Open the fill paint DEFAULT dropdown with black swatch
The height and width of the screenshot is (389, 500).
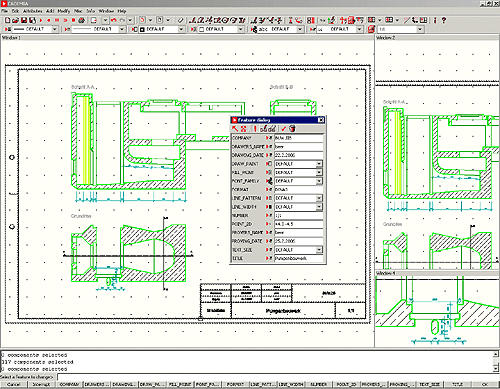point(181,29)
